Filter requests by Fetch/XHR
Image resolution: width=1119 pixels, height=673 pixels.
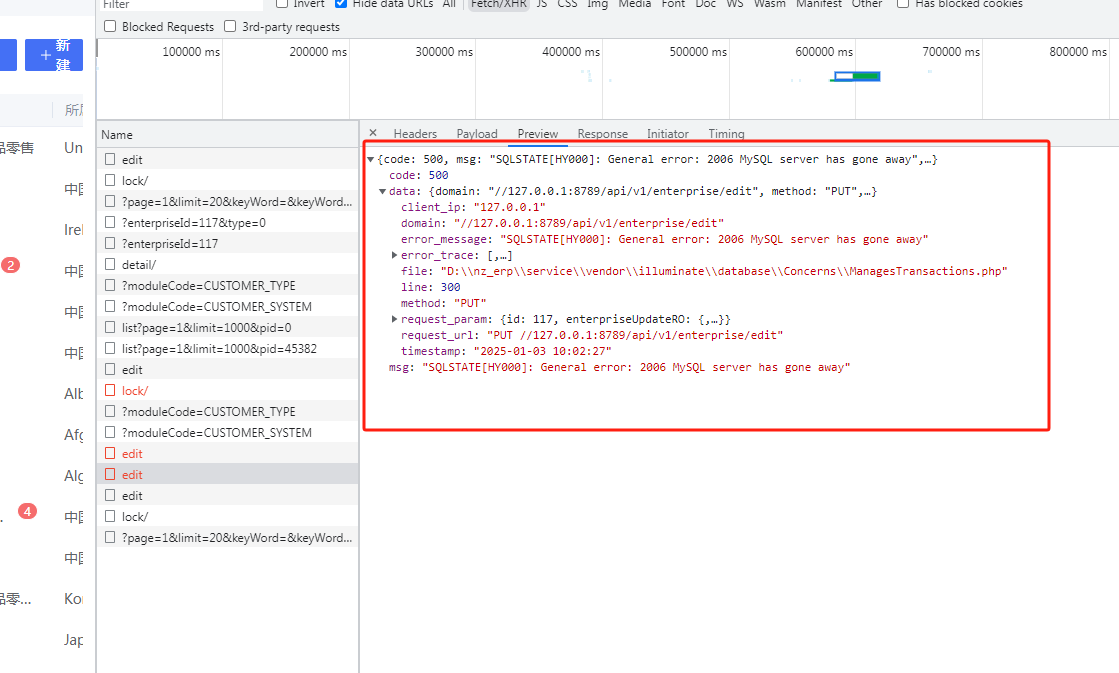point(499,4)
